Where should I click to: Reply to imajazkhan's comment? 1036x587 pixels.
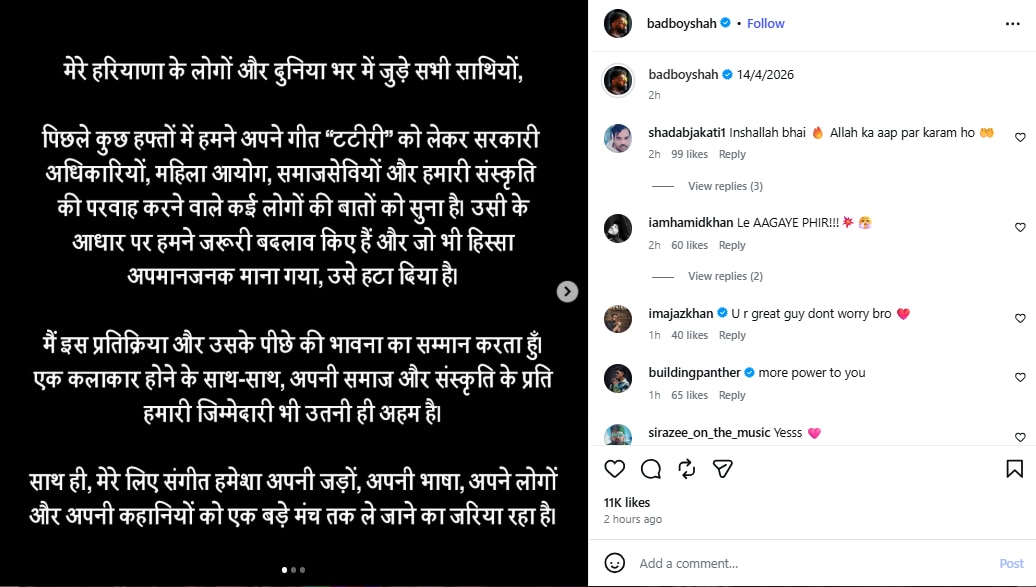coord(732,335)
